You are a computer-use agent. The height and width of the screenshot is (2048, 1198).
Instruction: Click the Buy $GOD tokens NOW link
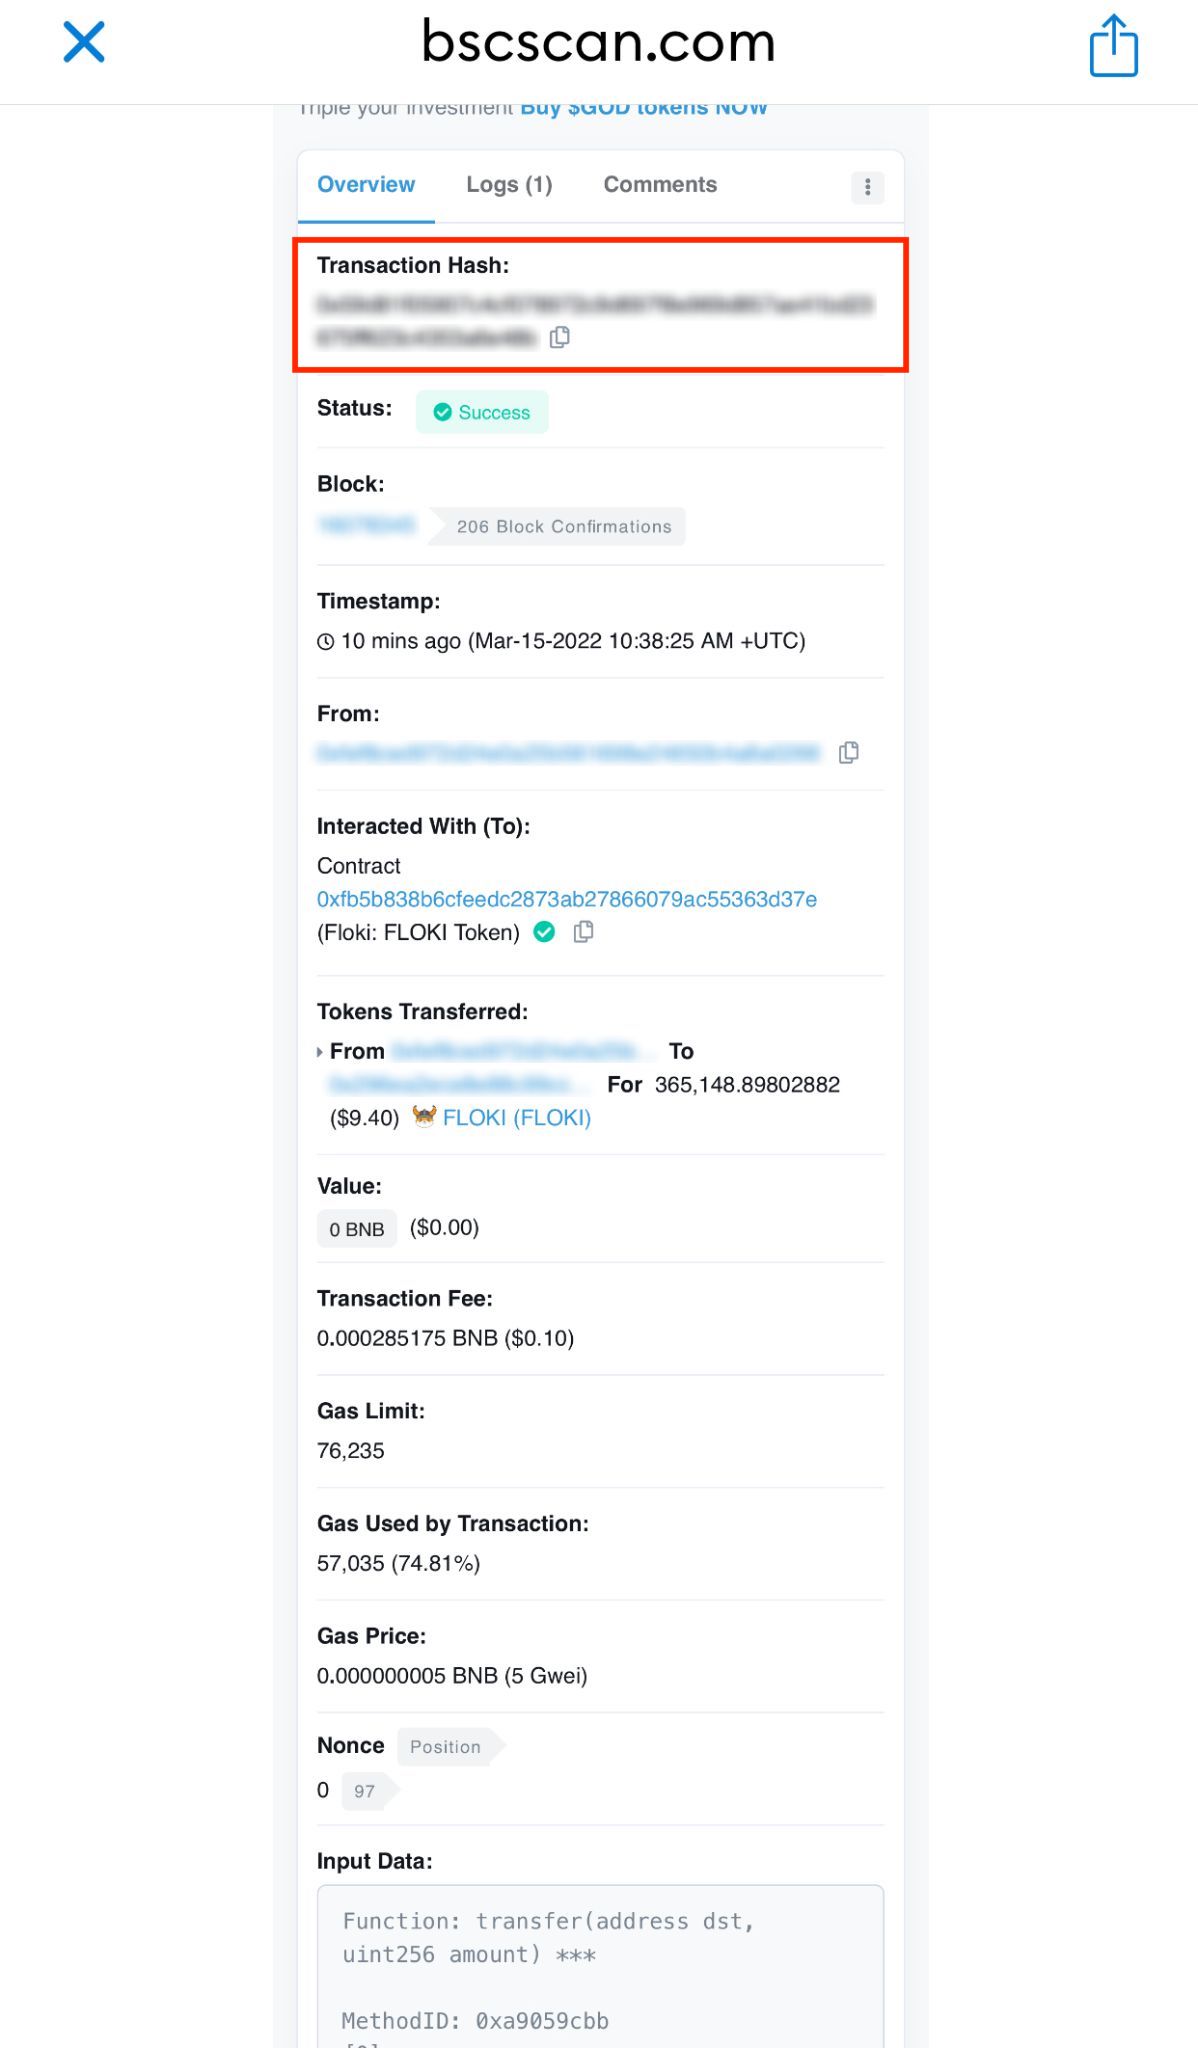point(644,108)
